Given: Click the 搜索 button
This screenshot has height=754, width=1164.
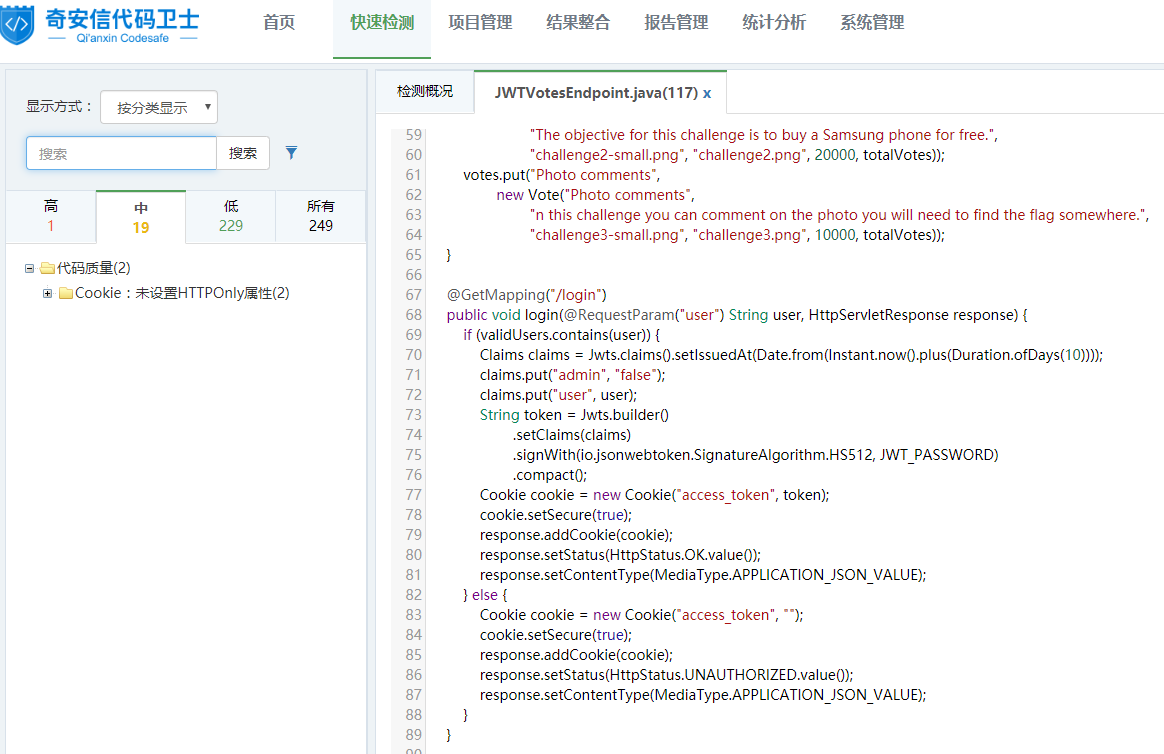Looking at the screenshot, I should tap(243, 153).
